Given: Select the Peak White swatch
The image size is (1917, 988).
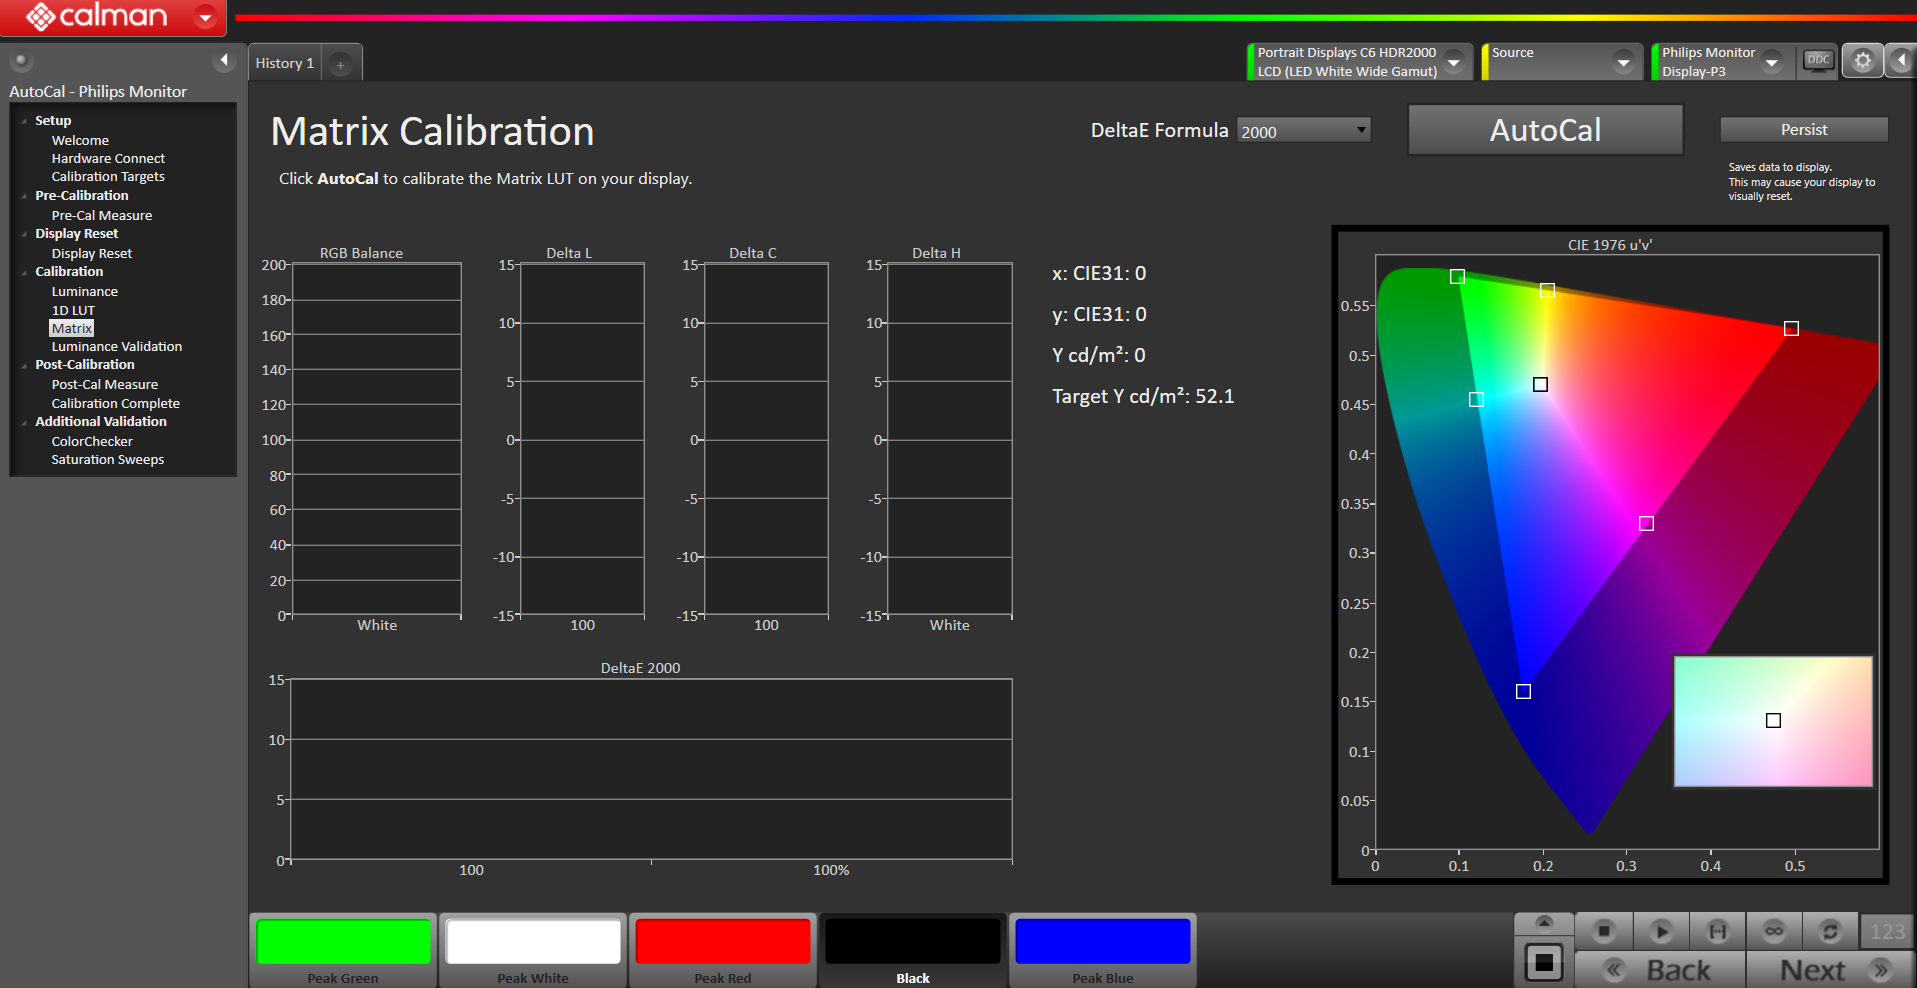Looking at the screenshot, I should (x=533, y=951).
